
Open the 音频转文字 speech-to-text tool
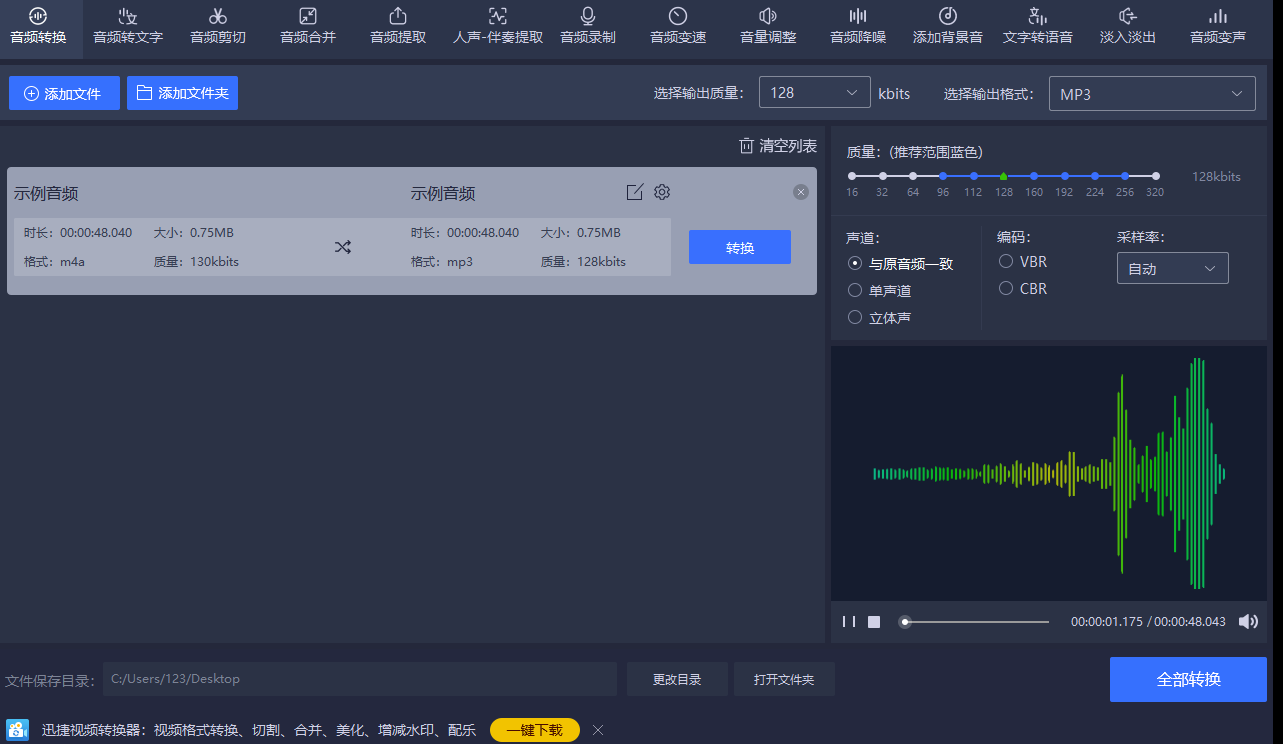(x=128, y=26)
